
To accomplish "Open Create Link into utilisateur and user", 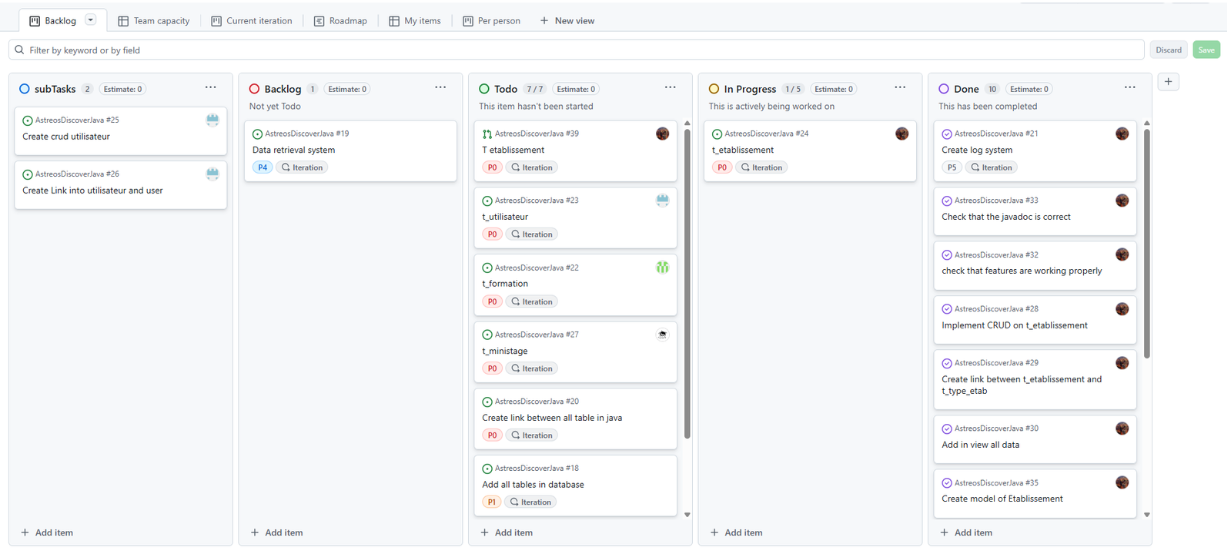I will coord(92,190).
